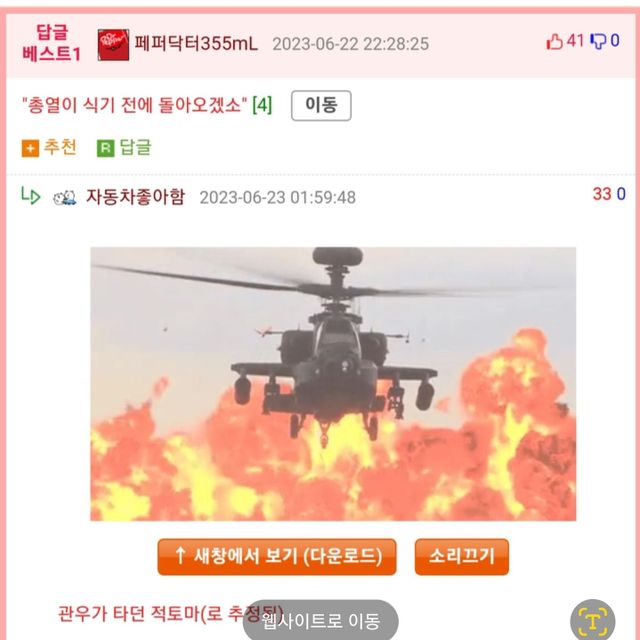Tap the 웹사이트로 이동 pill button
The width and height of the screenshot is (640, 640).
pyautogui.click(x=321, y=621)
